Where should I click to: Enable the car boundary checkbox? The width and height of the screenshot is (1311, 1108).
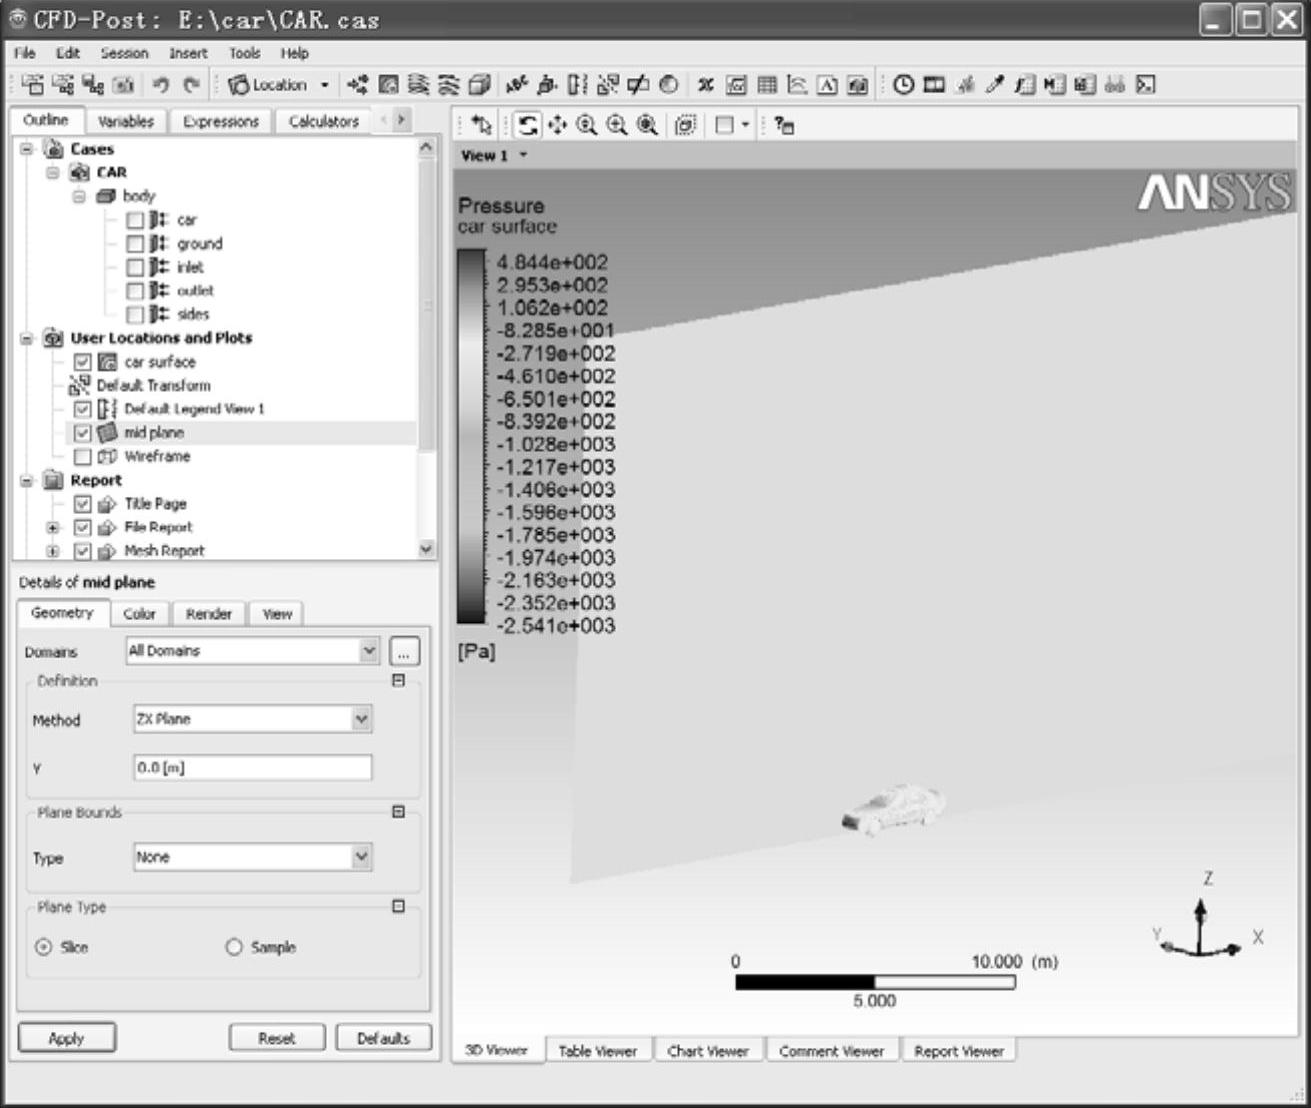pos(135,220)
